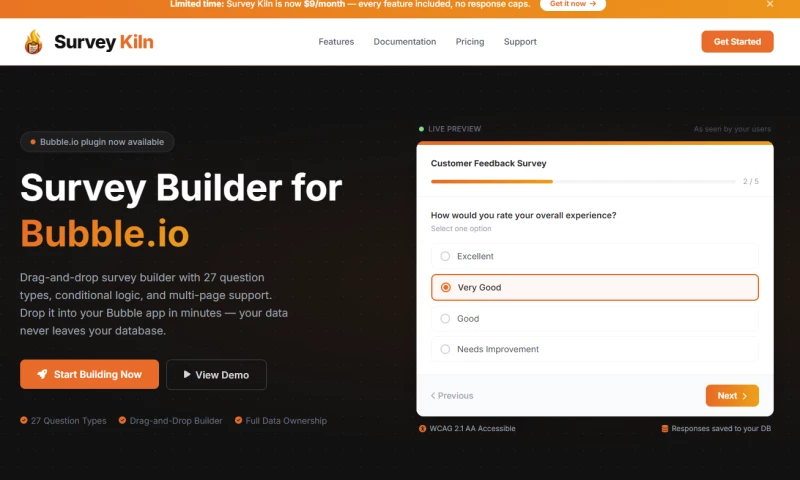
Task: Click the orange dot in the plugin badge
Action: (33, 142)
